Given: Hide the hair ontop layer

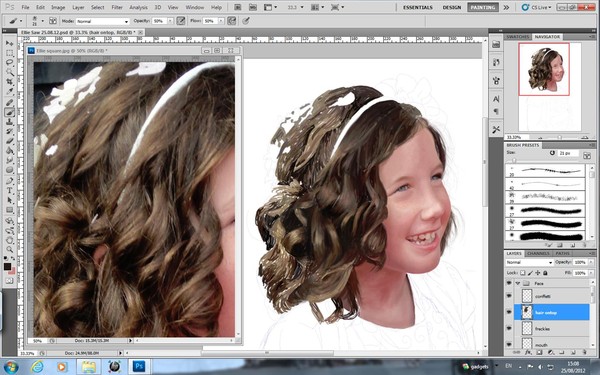Looking at the screenshot, I should [x=509, y=312].
